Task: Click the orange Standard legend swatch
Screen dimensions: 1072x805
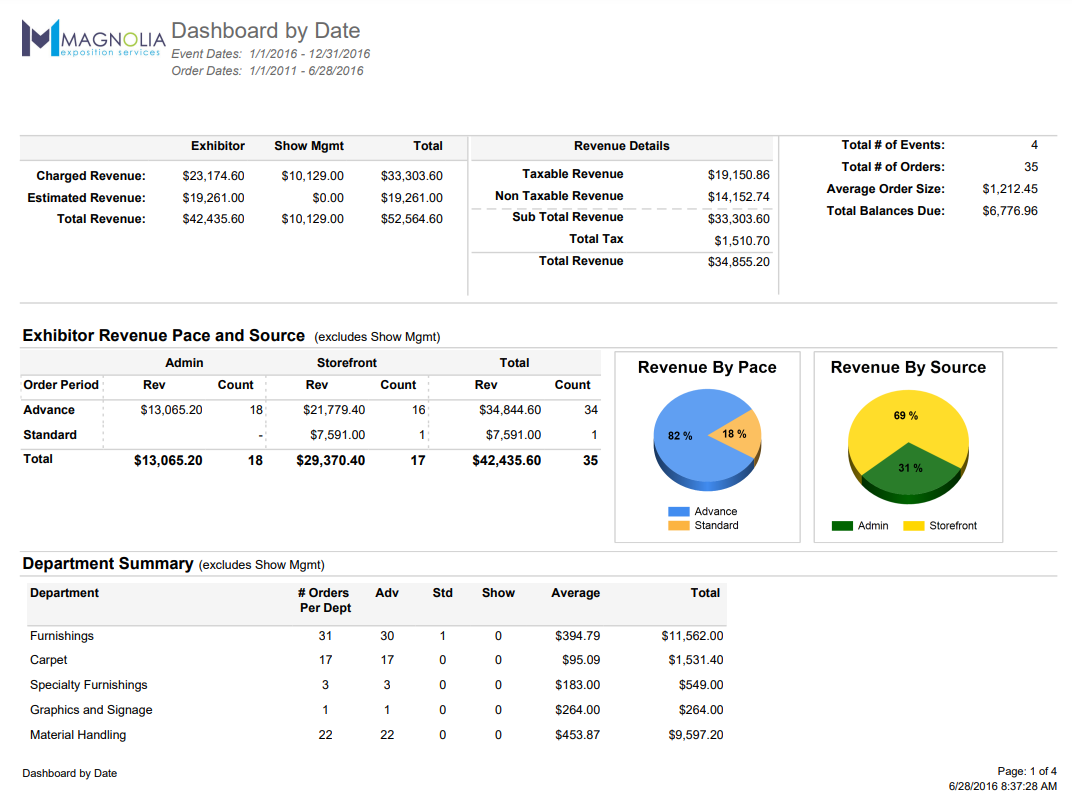Action: point(679,525)
